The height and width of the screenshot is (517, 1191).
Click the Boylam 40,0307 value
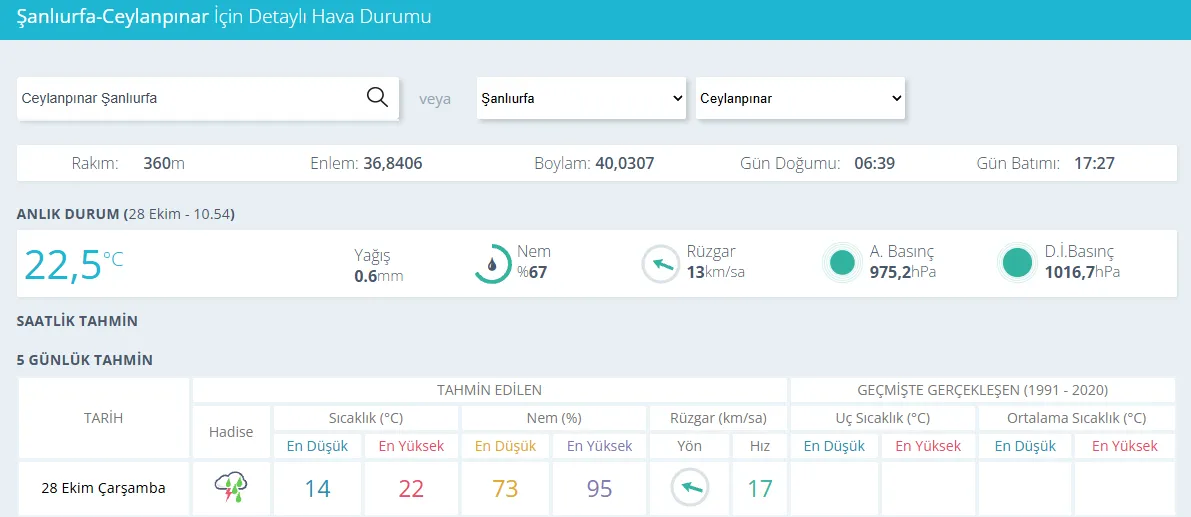point(625,163)
